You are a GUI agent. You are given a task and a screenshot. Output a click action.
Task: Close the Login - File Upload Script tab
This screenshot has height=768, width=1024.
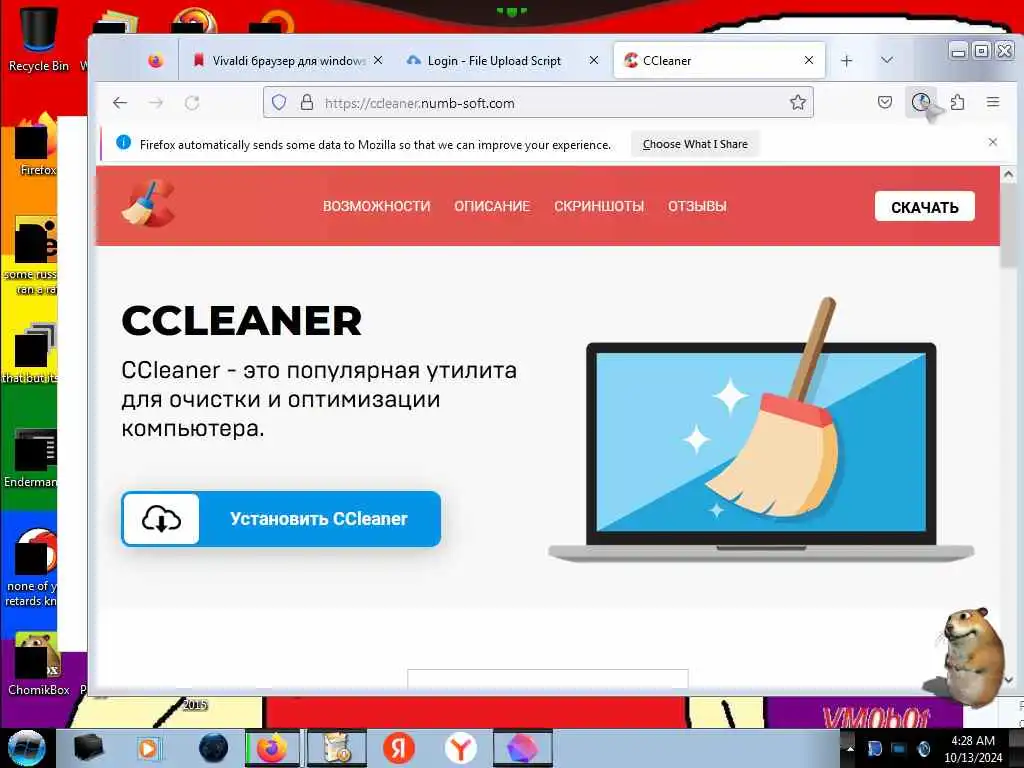[x=594, y=60]
